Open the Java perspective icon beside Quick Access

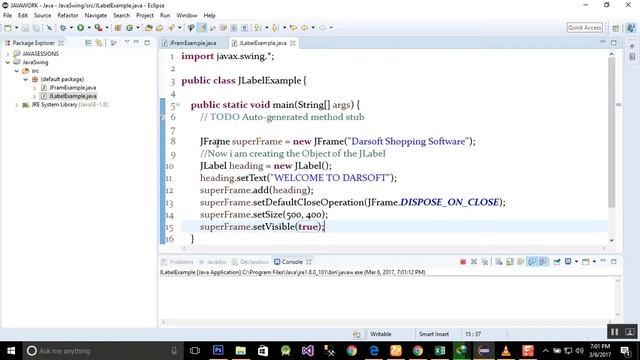(x=631, y=28)
